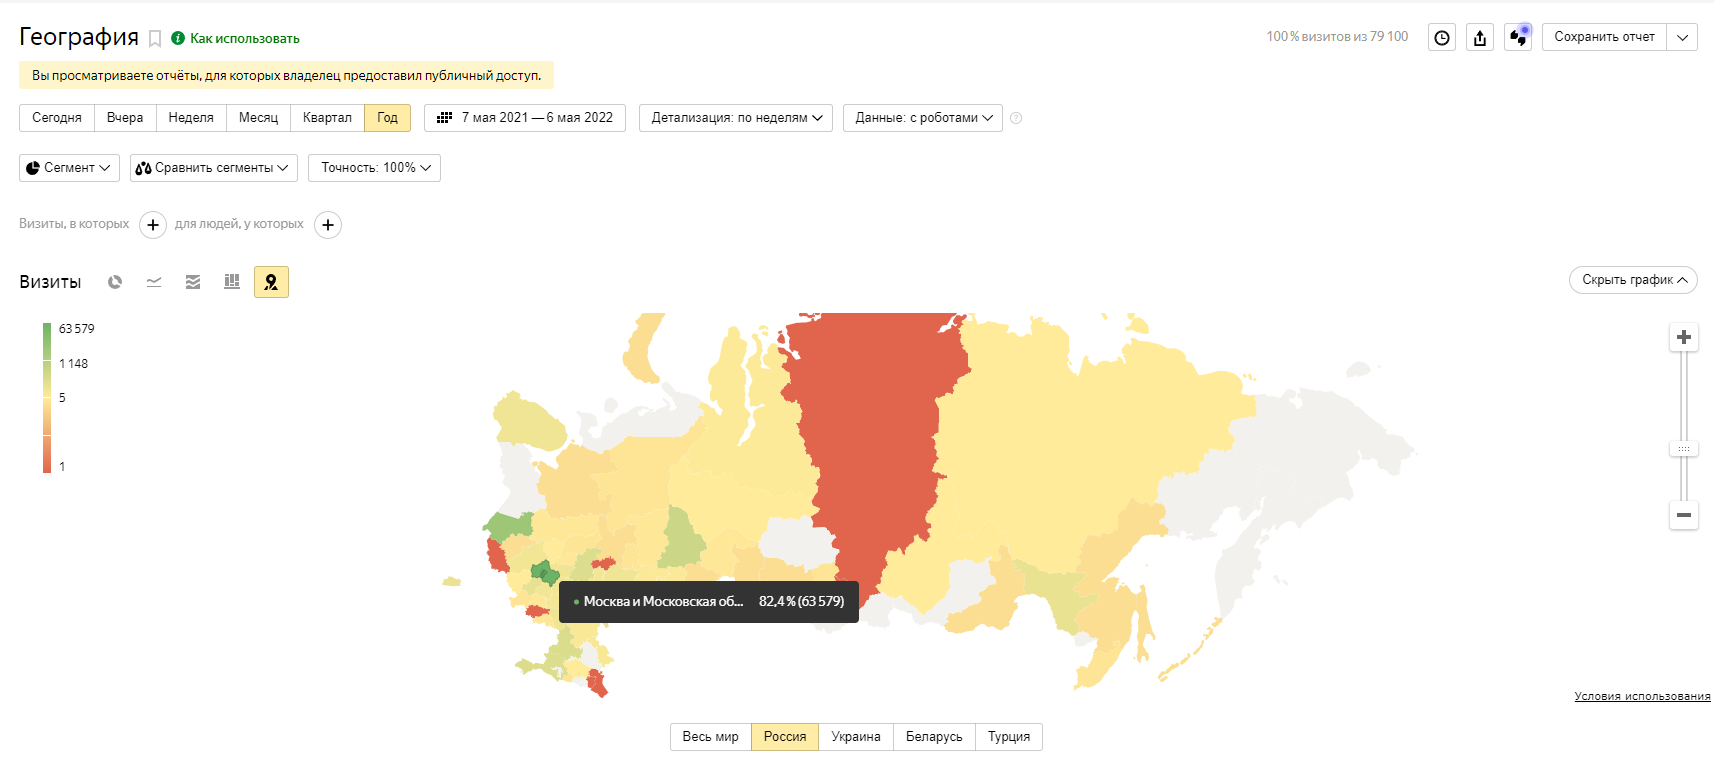Select the stacked area chart icon
1714x764 pixels.
(193, 282)
